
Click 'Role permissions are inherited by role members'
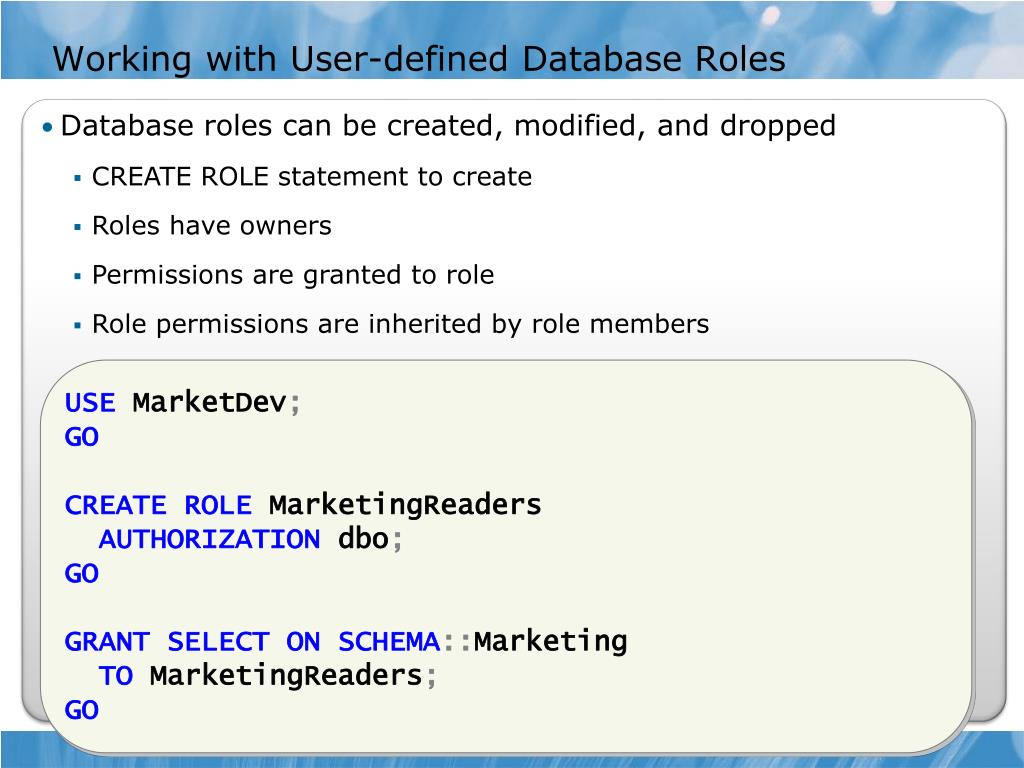(x=400, y=324)
